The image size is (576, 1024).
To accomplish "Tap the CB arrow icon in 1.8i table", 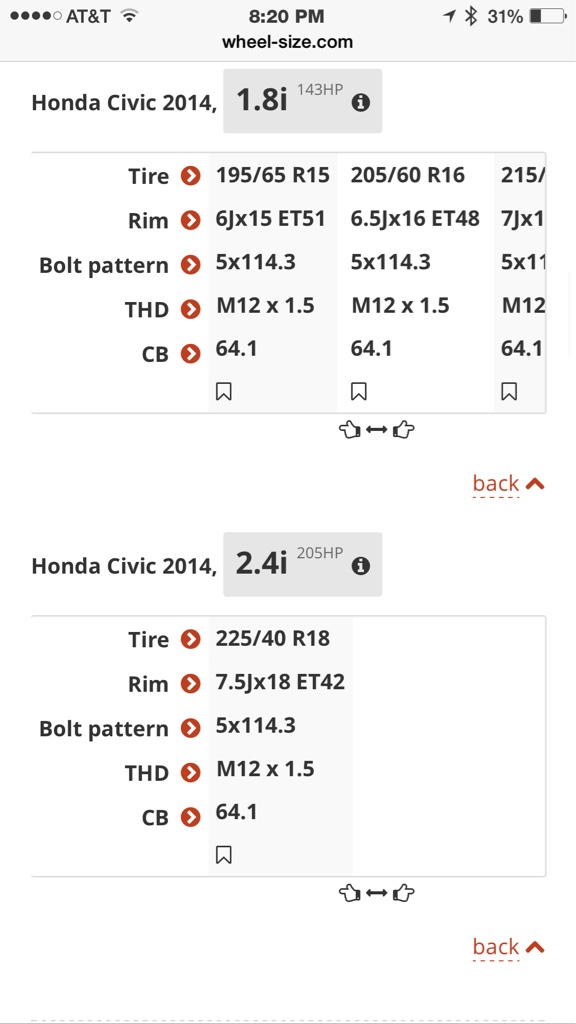I will (x=190, y=354).
